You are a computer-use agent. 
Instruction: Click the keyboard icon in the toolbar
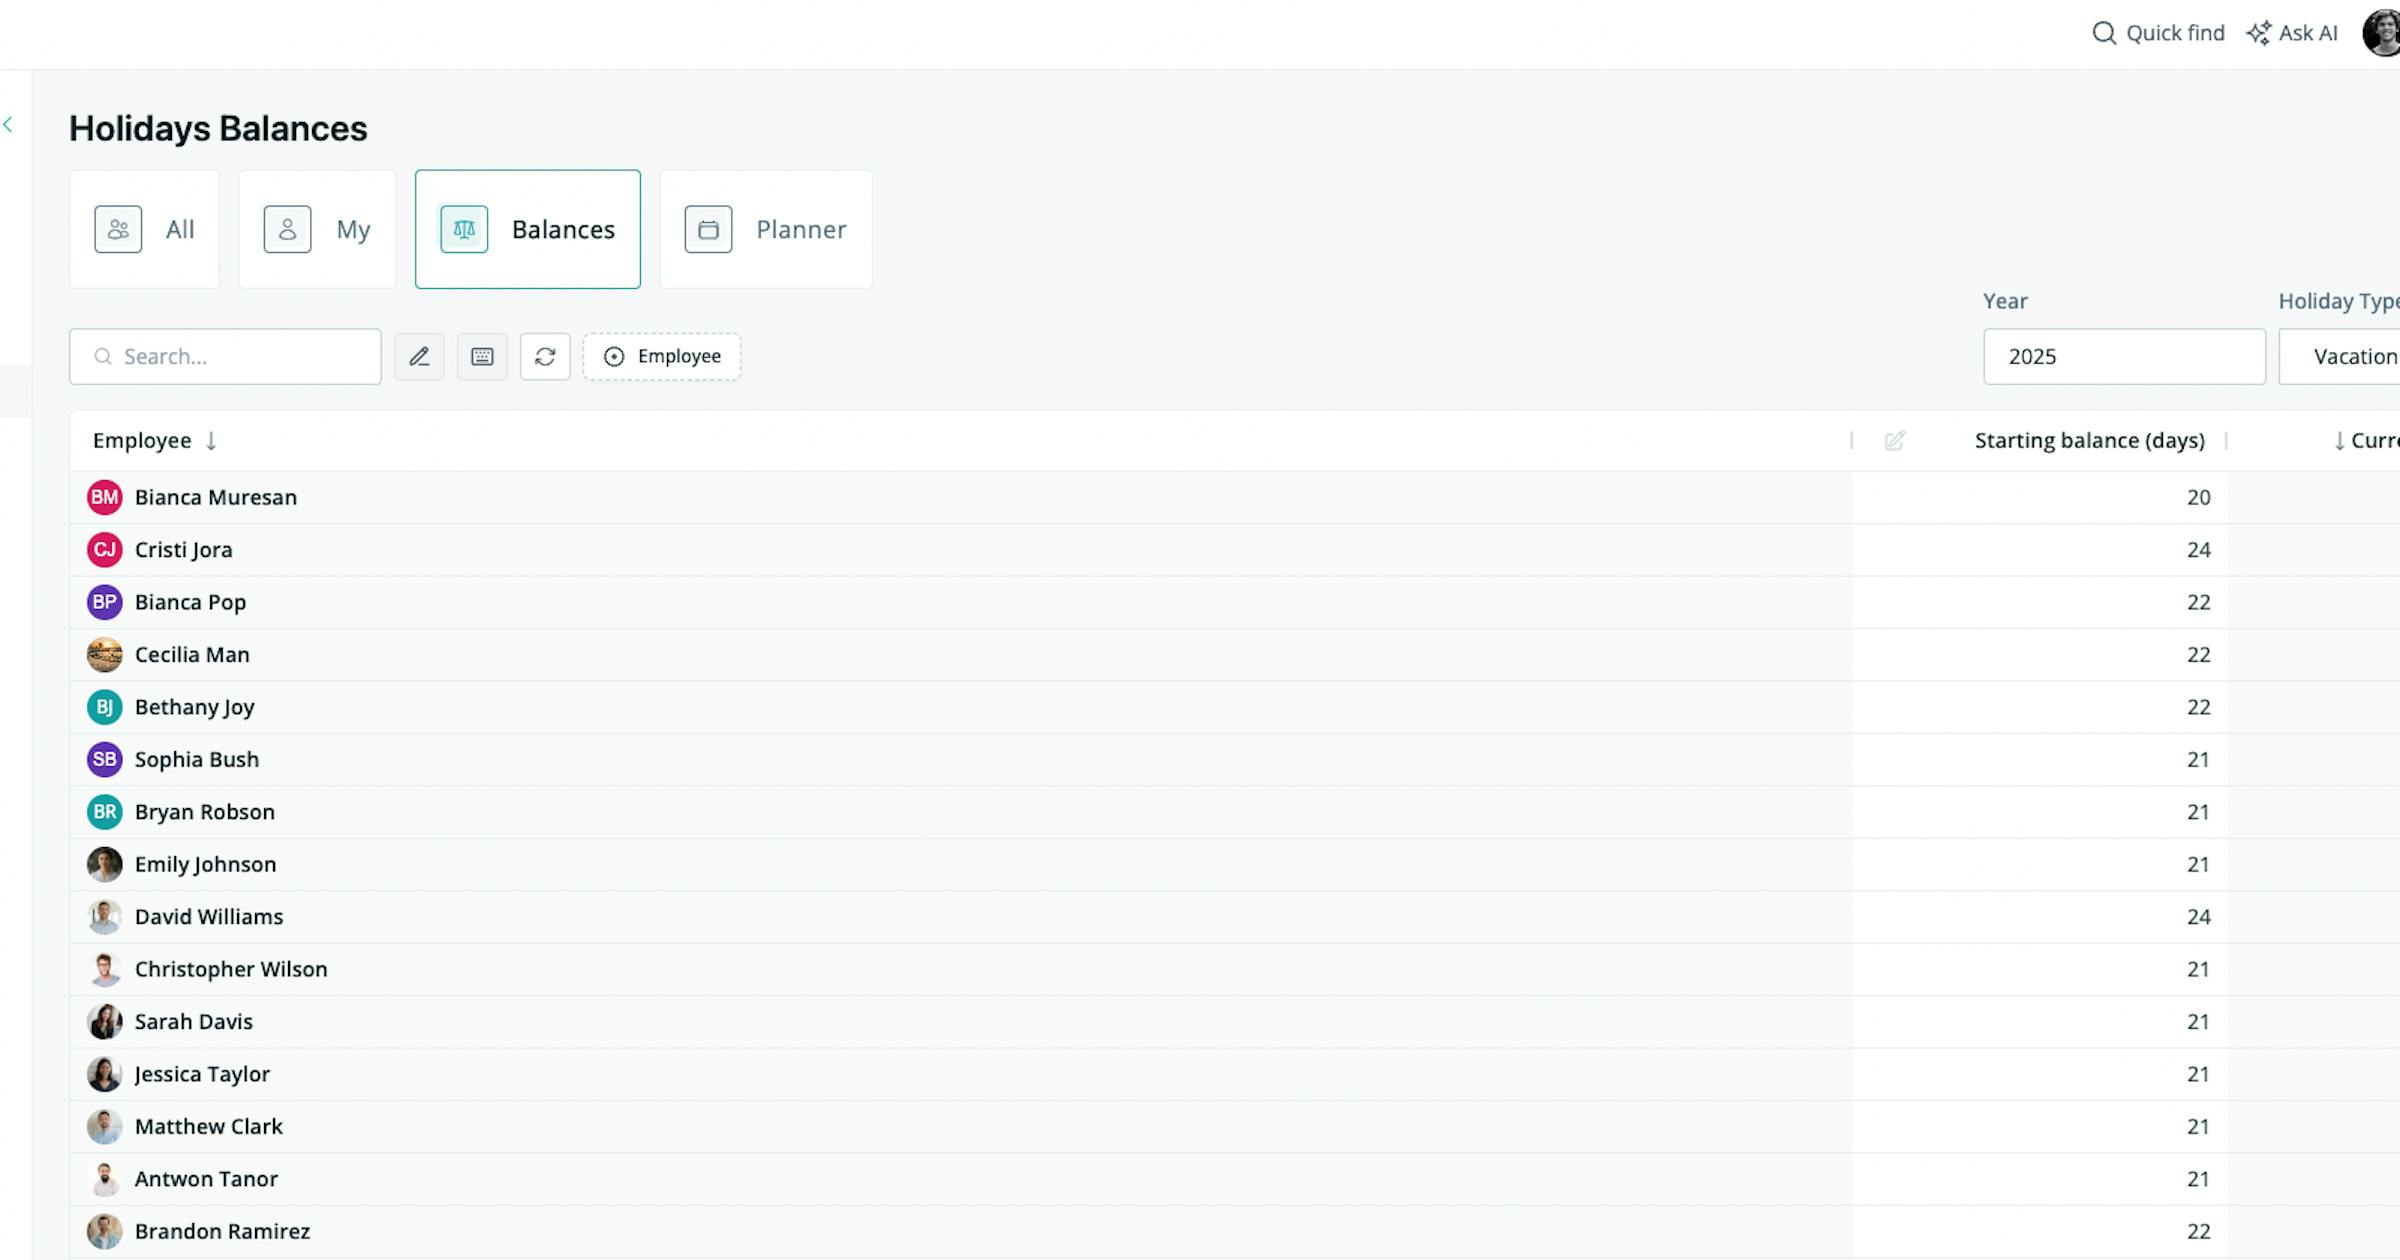coord(482,356)
